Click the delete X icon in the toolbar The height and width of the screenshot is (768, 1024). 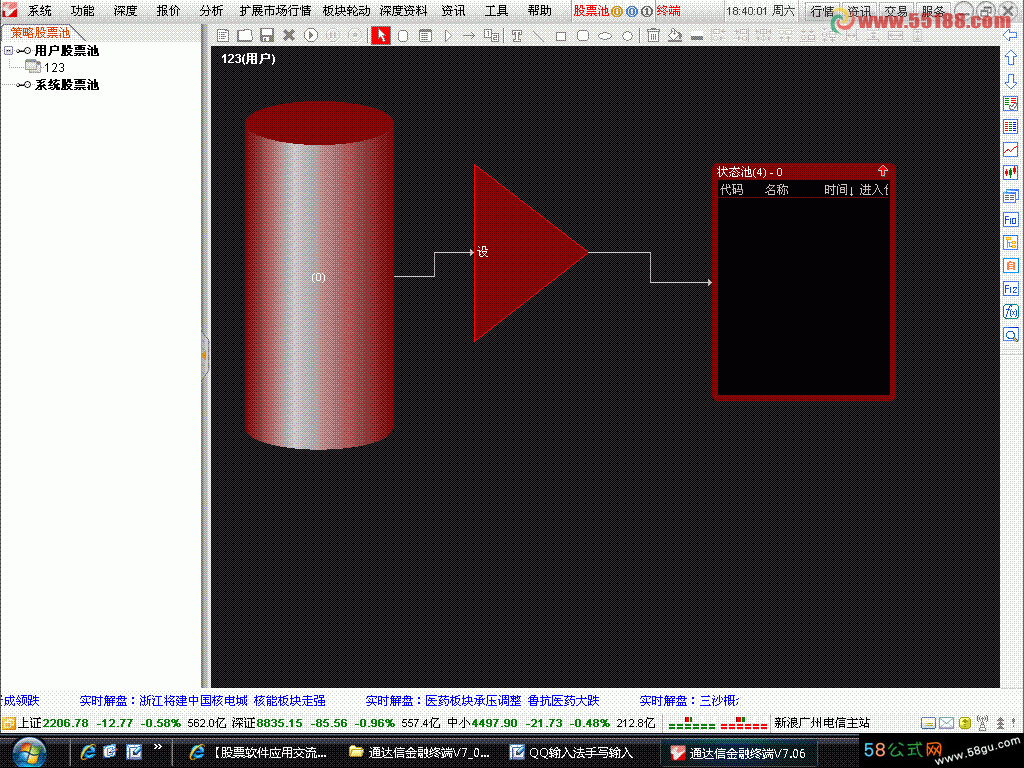click(x=289, y=35)
